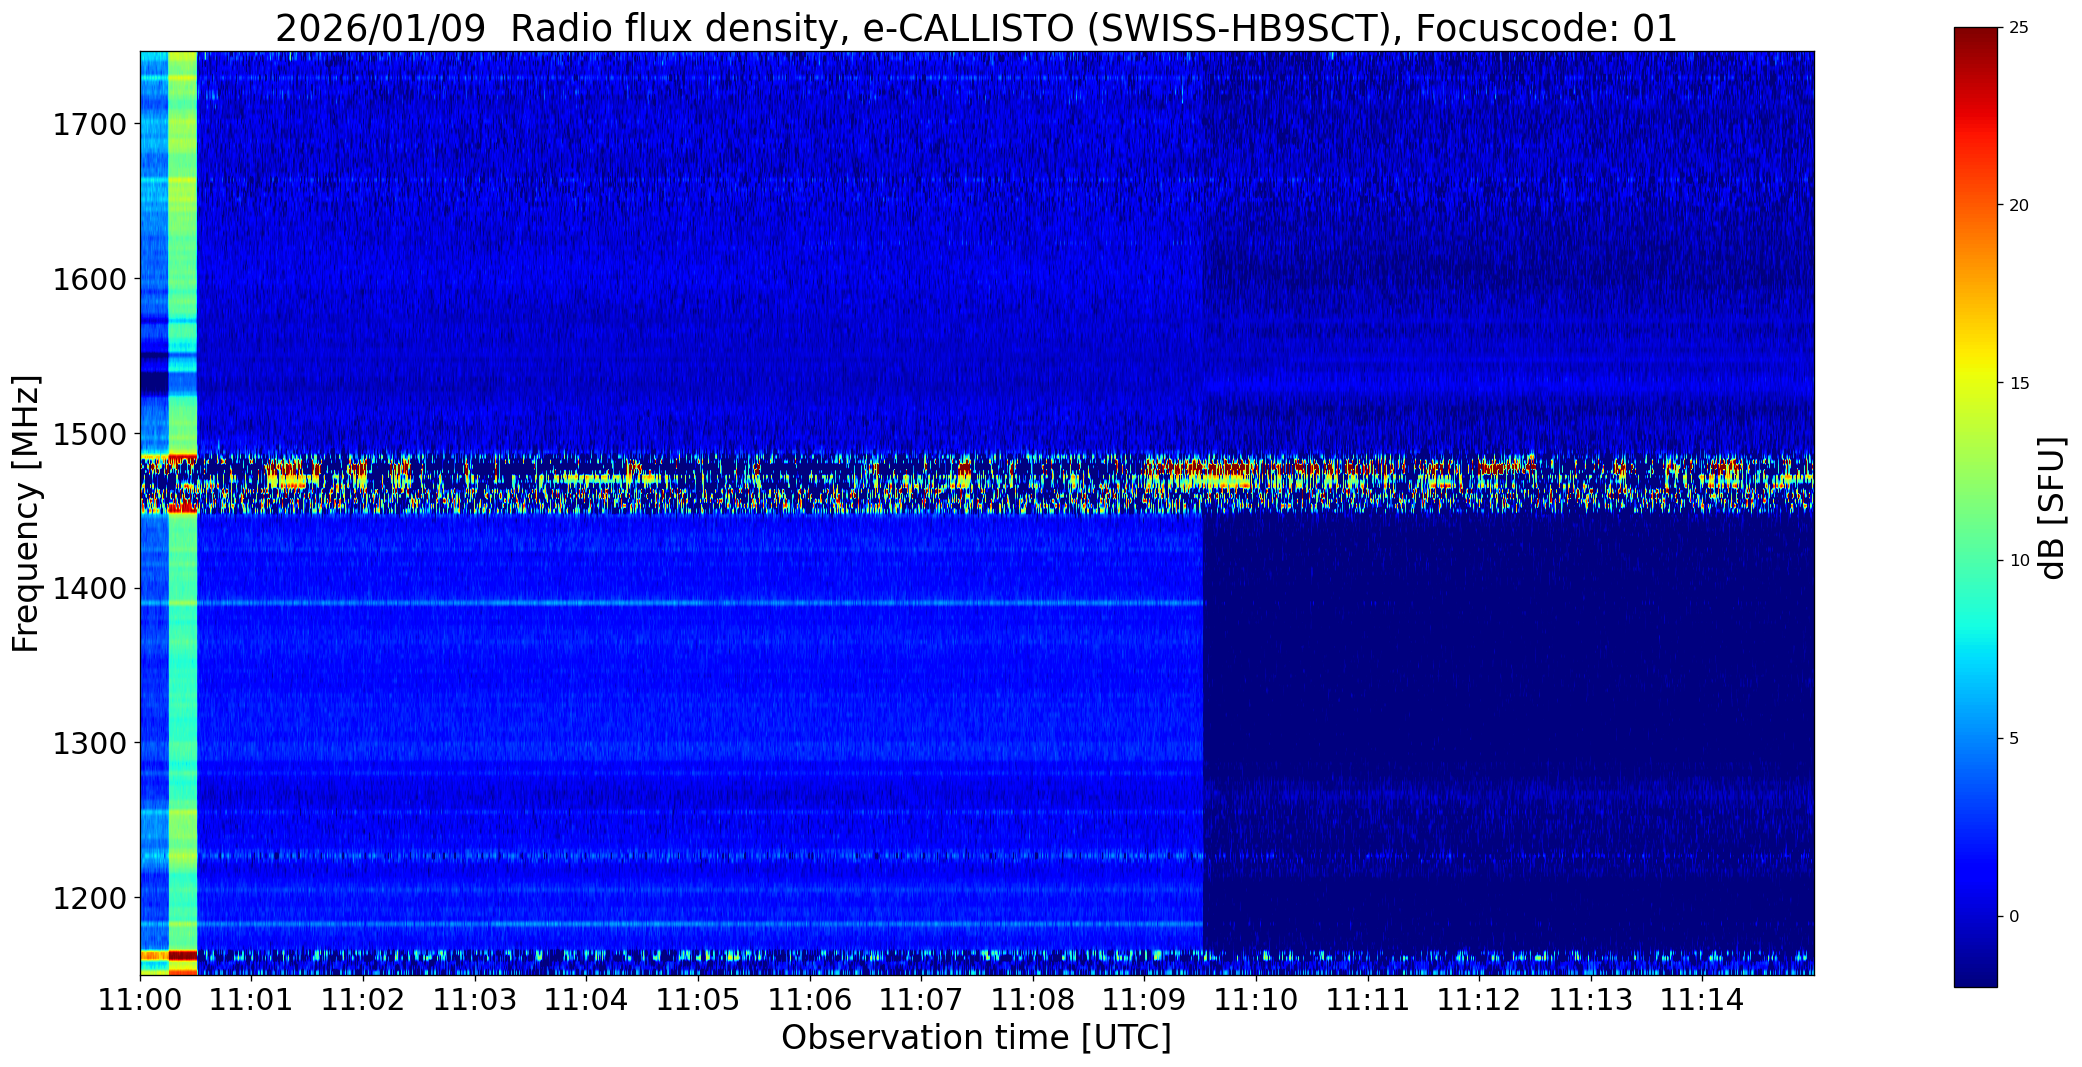Click the colorbar tick label 0
The width and height of the screenshot is (2082, 1067).
pyautogui.click(x=2014, y=916)
